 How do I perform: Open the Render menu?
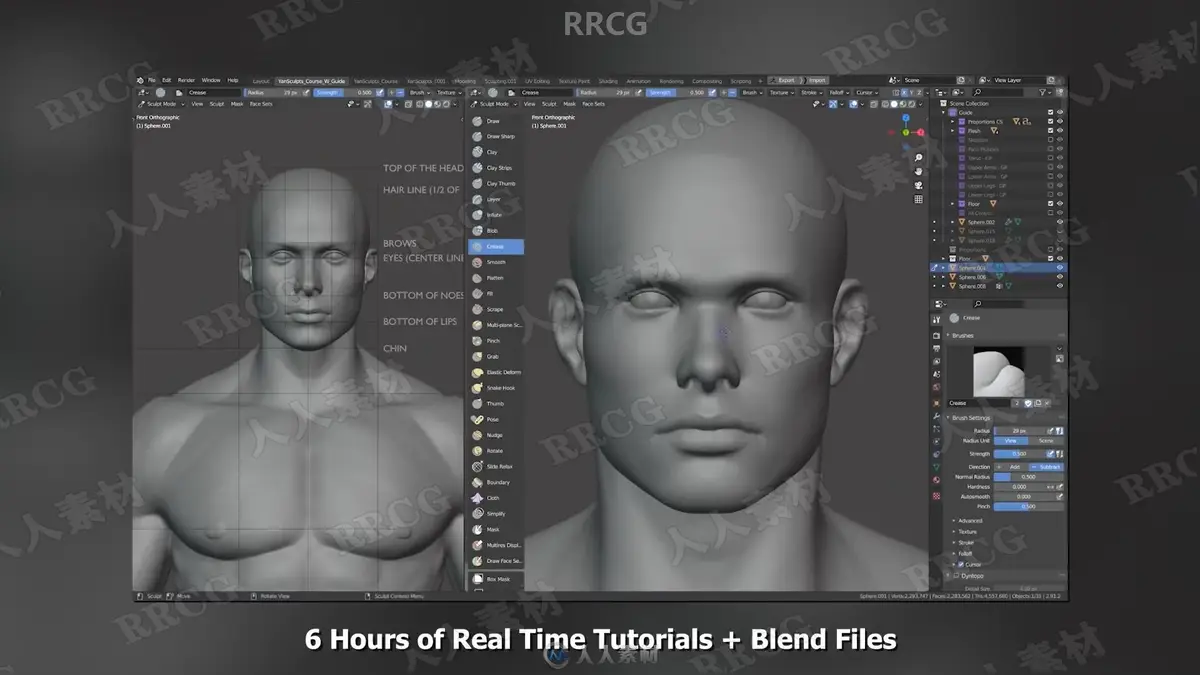pos(187,80)
